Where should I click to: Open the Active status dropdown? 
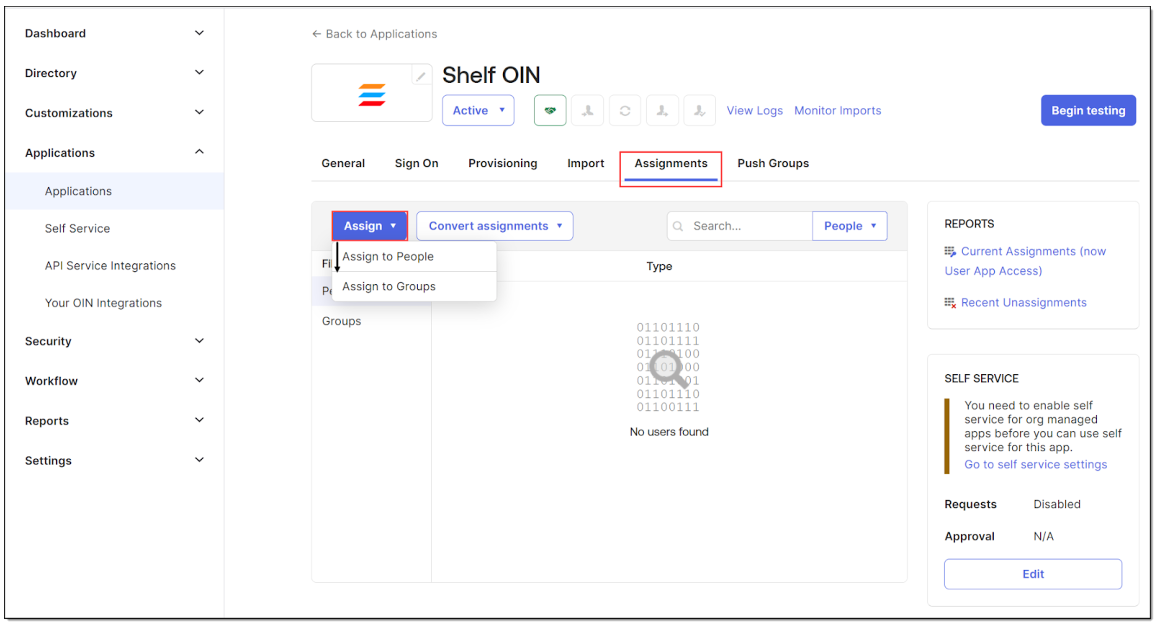pos(478,111)
